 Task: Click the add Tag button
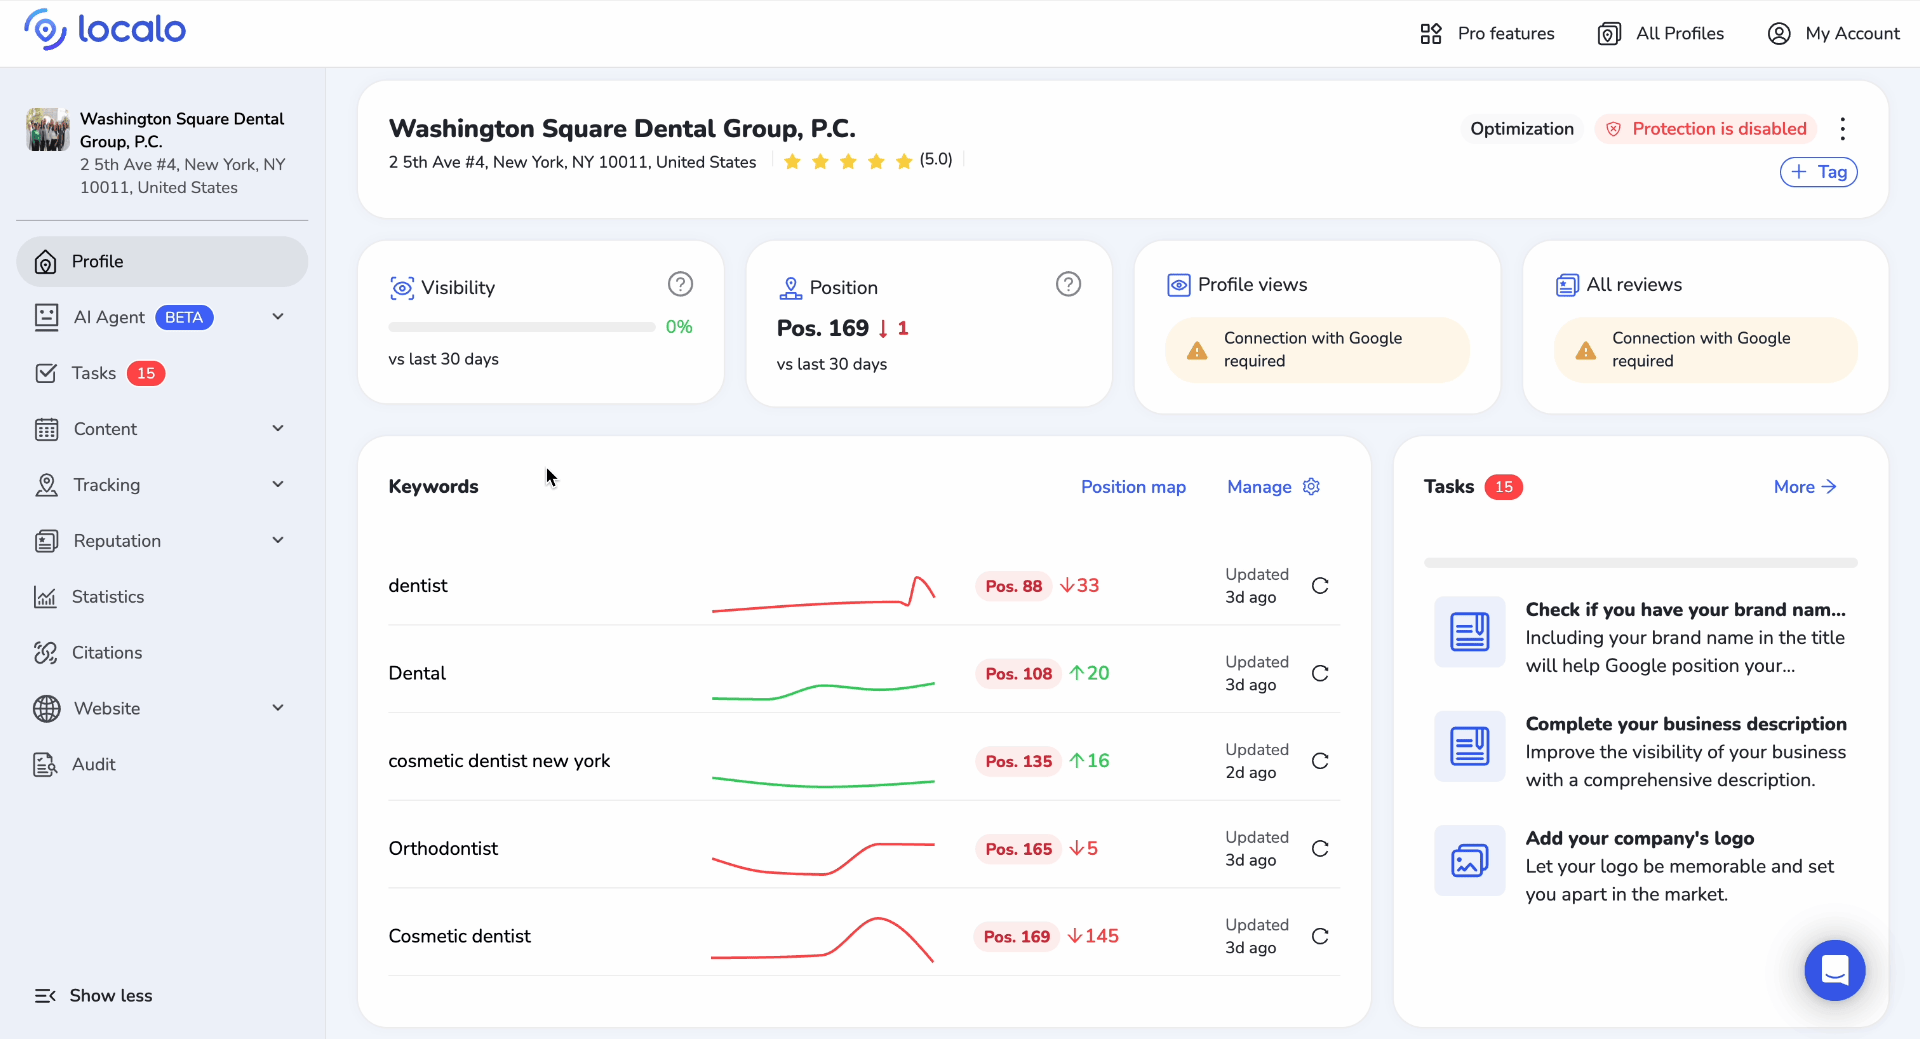[1818, 172]
